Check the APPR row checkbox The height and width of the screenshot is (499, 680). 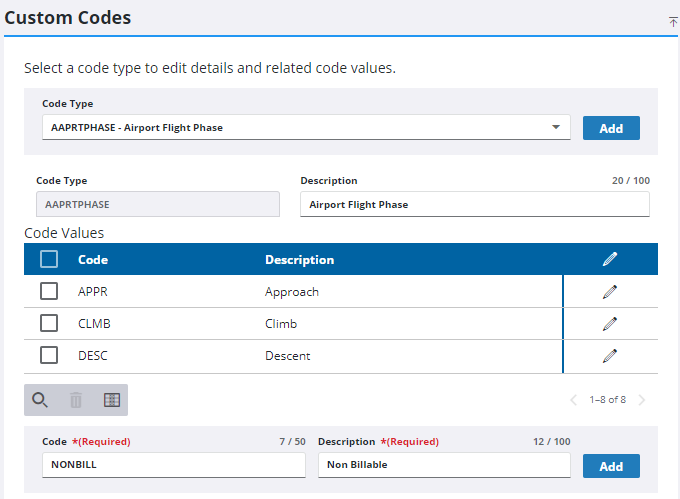[x=49, y=292]
